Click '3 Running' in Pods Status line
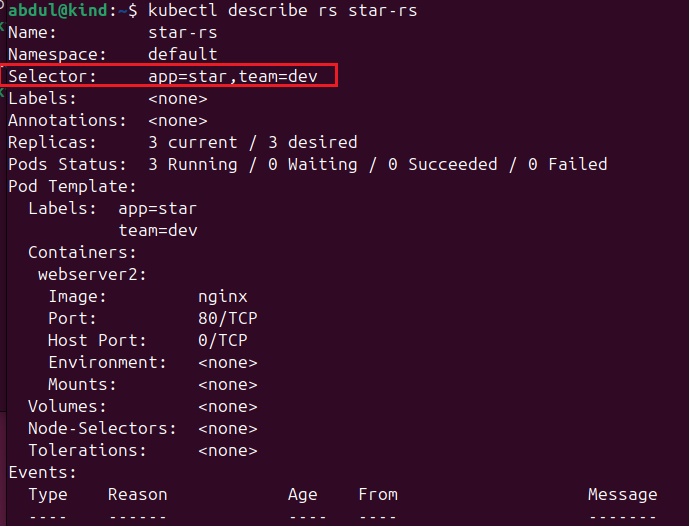Image resolution: width=690 pixels, height=527 pixels. (192, 164)
